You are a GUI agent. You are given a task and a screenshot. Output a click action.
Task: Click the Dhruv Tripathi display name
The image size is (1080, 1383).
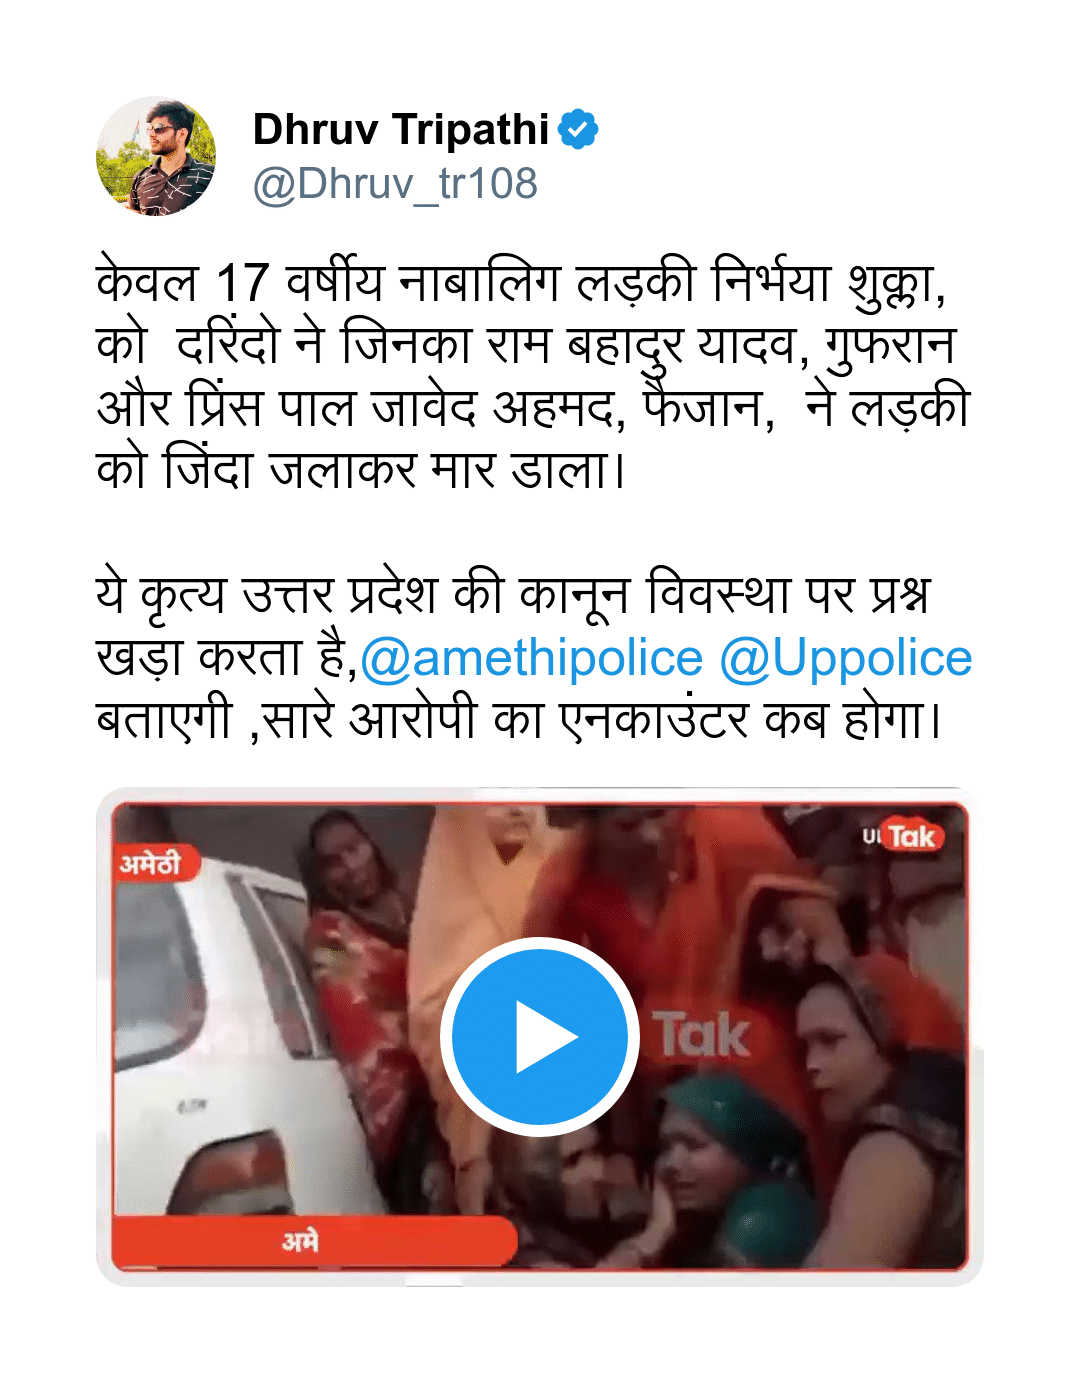pyautogui.click(x=401, y=130)
